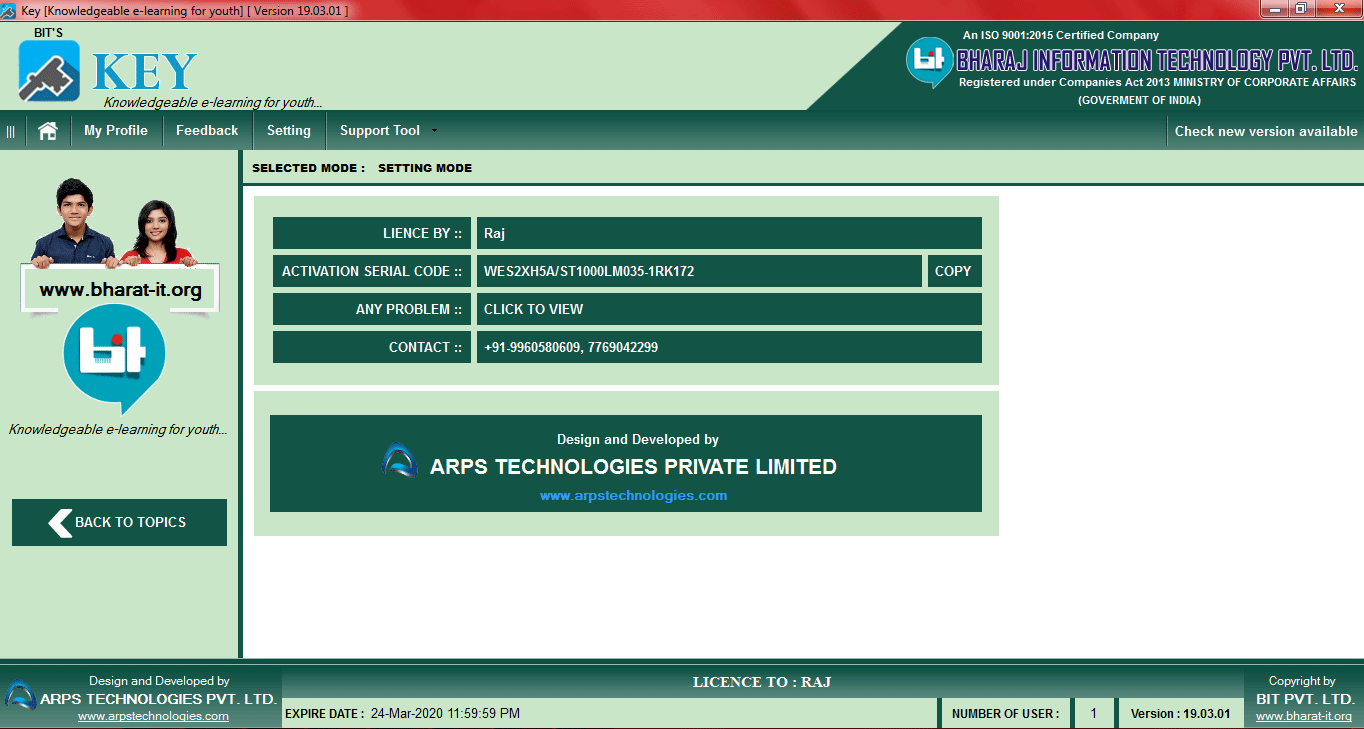
Task: Click the Home icon in navigation bar
Action: (47, 131)
